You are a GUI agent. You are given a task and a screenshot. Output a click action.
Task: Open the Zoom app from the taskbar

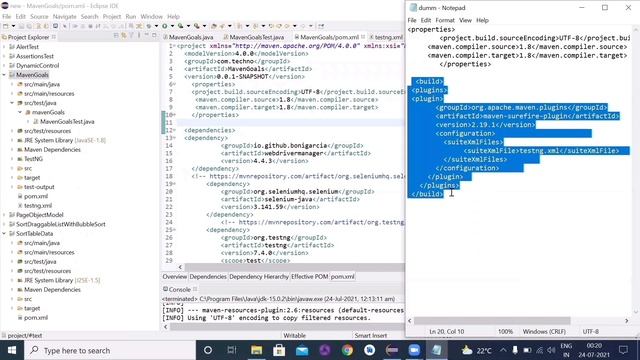(x=414, y=350)
